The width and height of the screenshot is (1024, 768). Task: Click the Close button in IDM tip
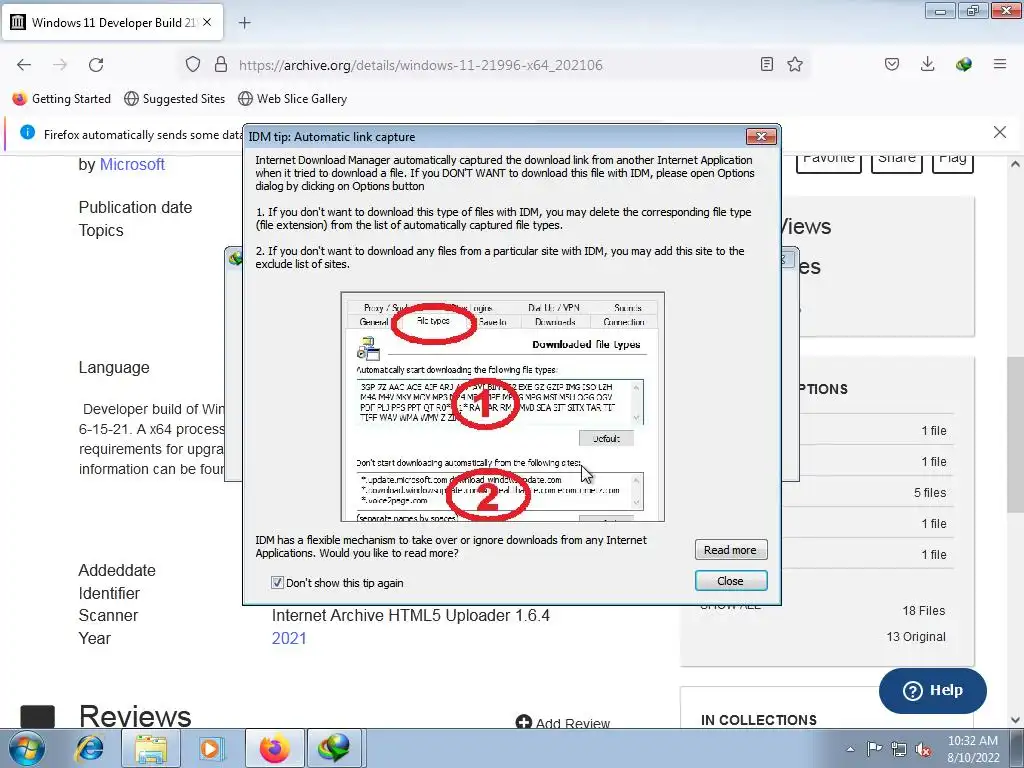tap(731, 581)
